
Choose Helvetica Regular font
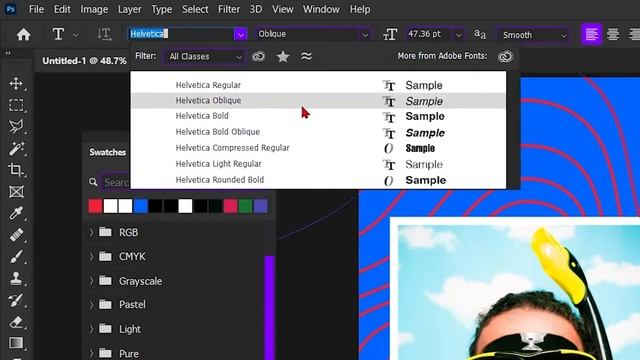(318, 85)
